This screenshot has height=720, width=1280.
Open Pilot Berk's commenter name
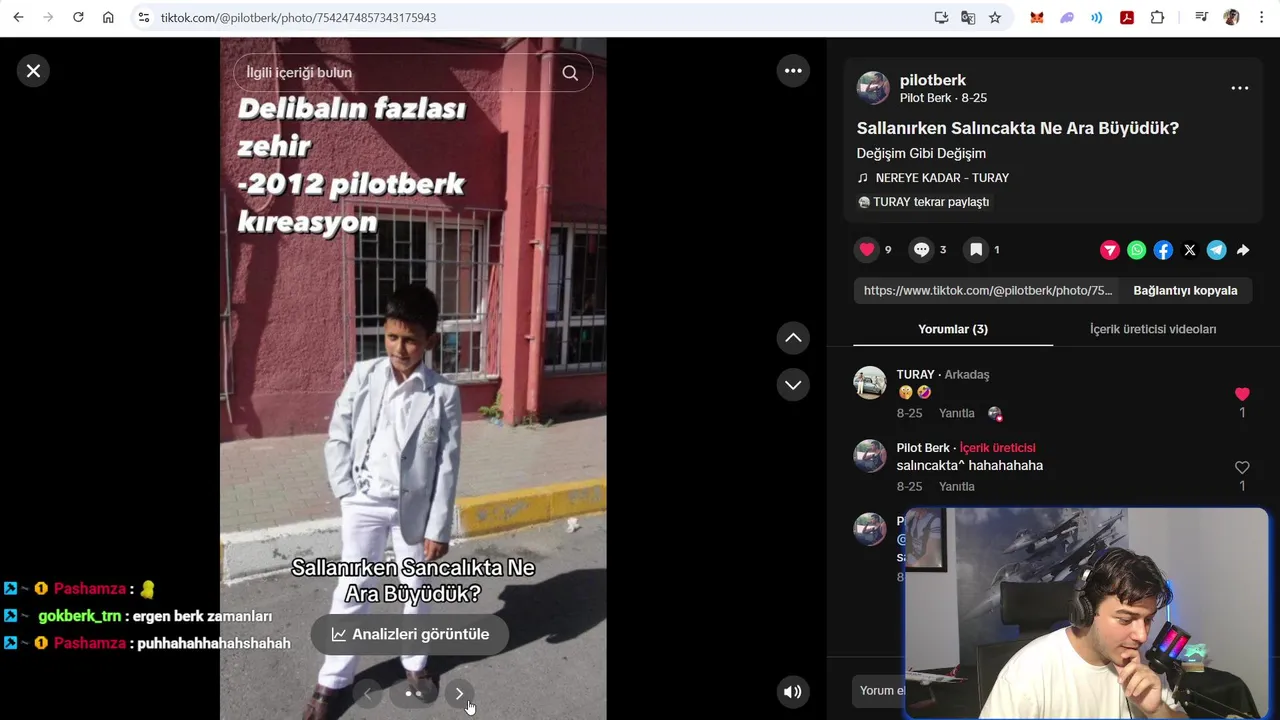click(x=923, y=448)
